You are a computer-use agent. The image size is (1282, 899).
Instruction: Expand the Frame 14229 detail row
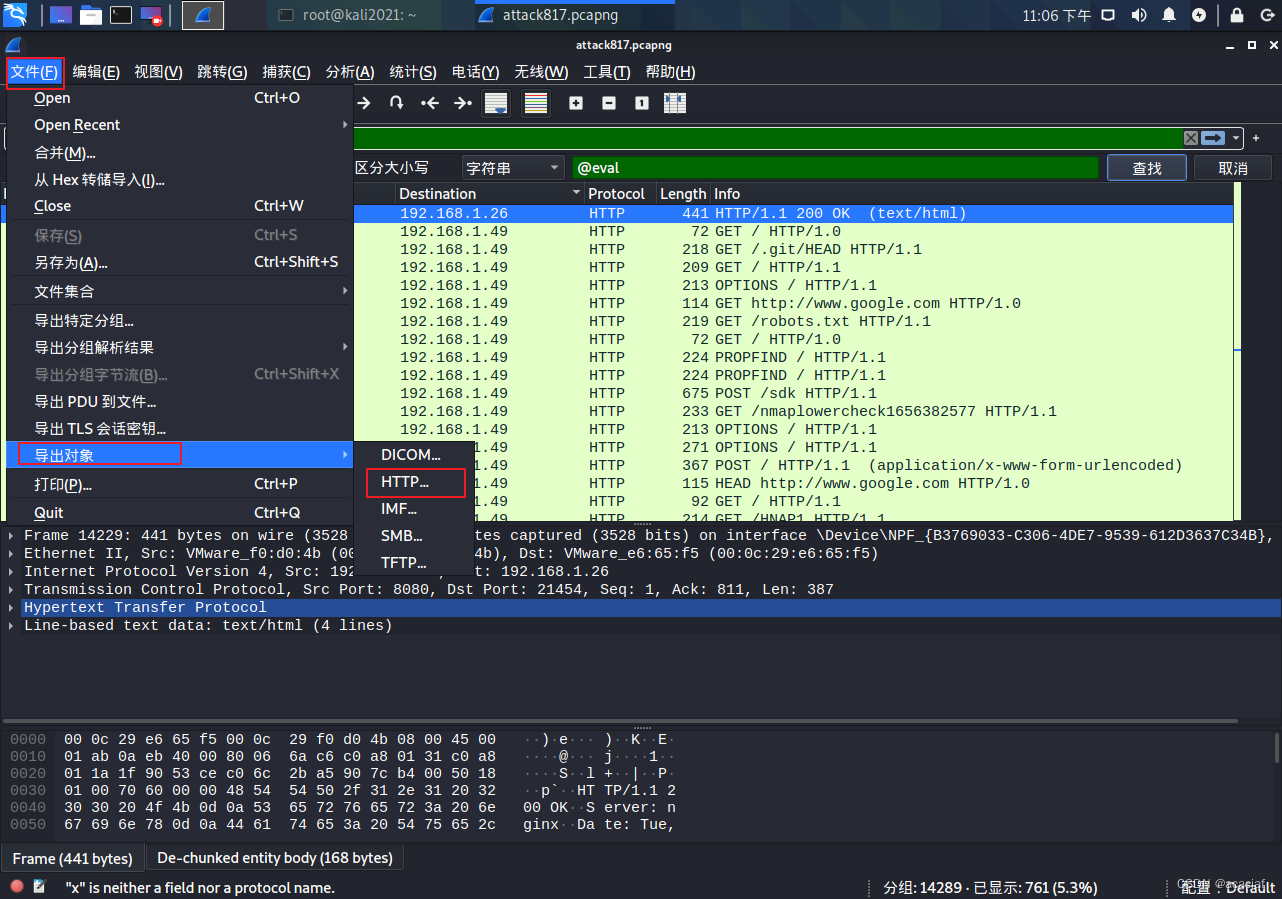[x=11, y=536]
